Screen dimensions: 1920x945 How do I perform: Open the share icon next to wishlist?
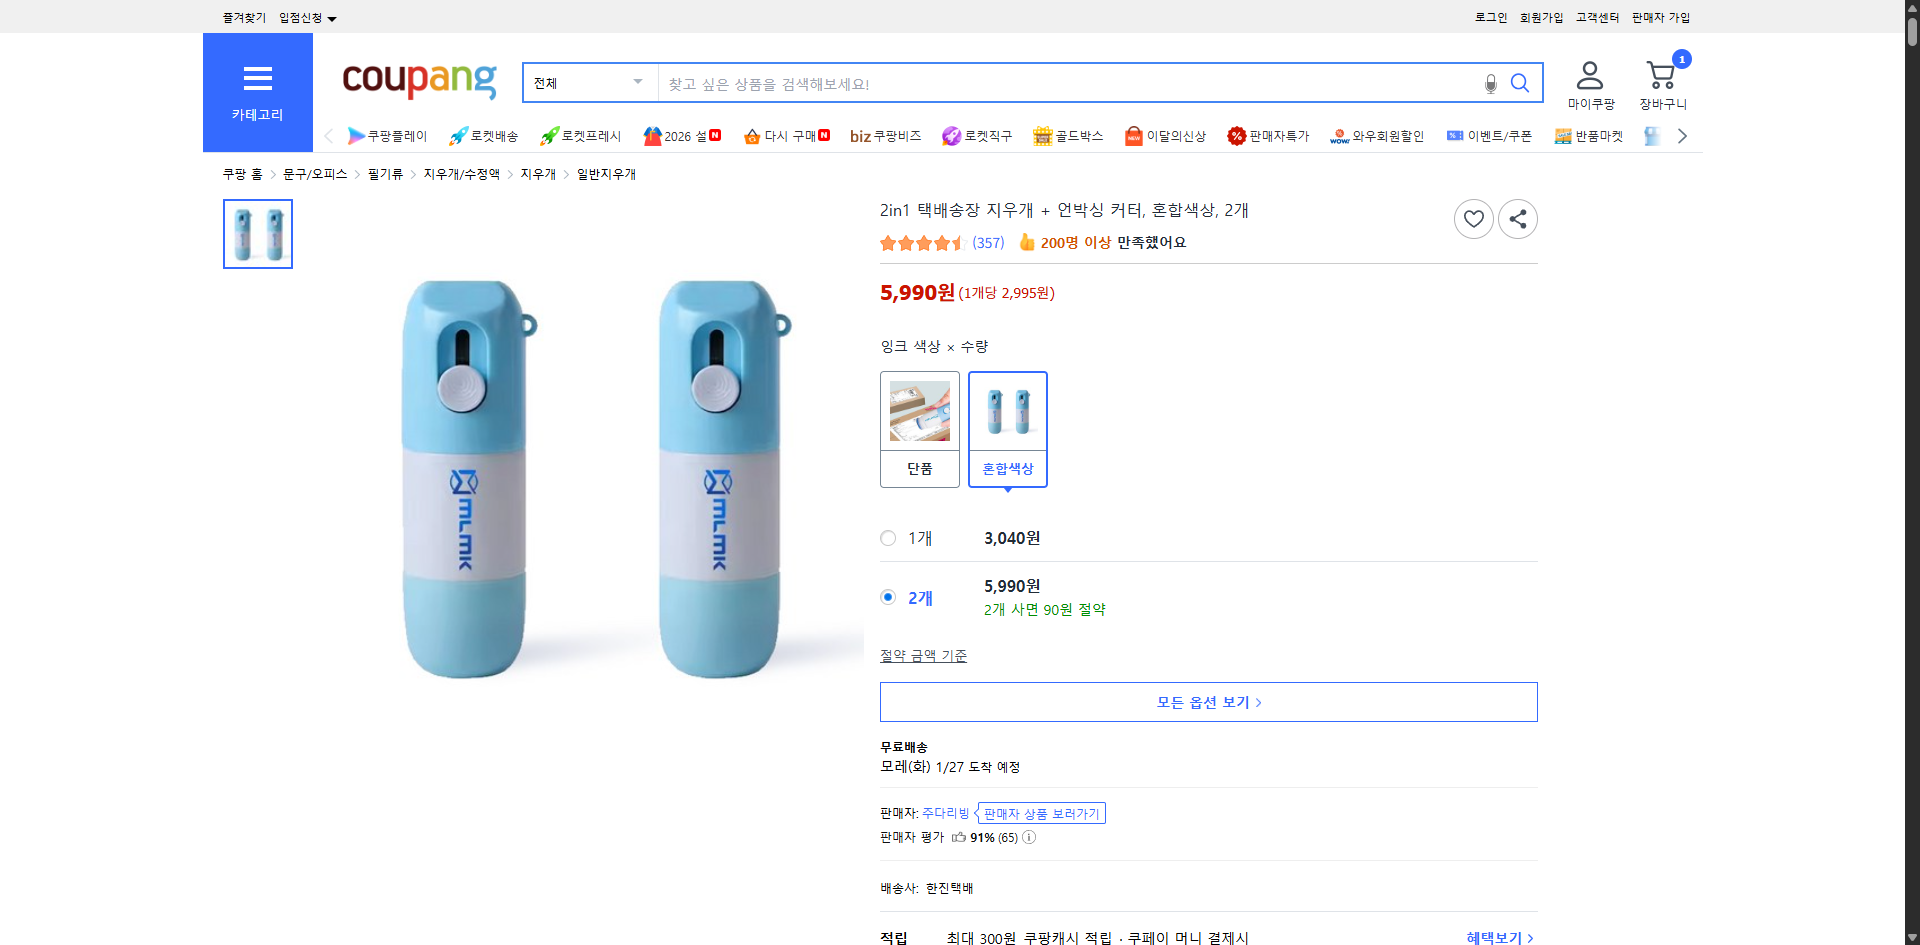pos(1517,218)
